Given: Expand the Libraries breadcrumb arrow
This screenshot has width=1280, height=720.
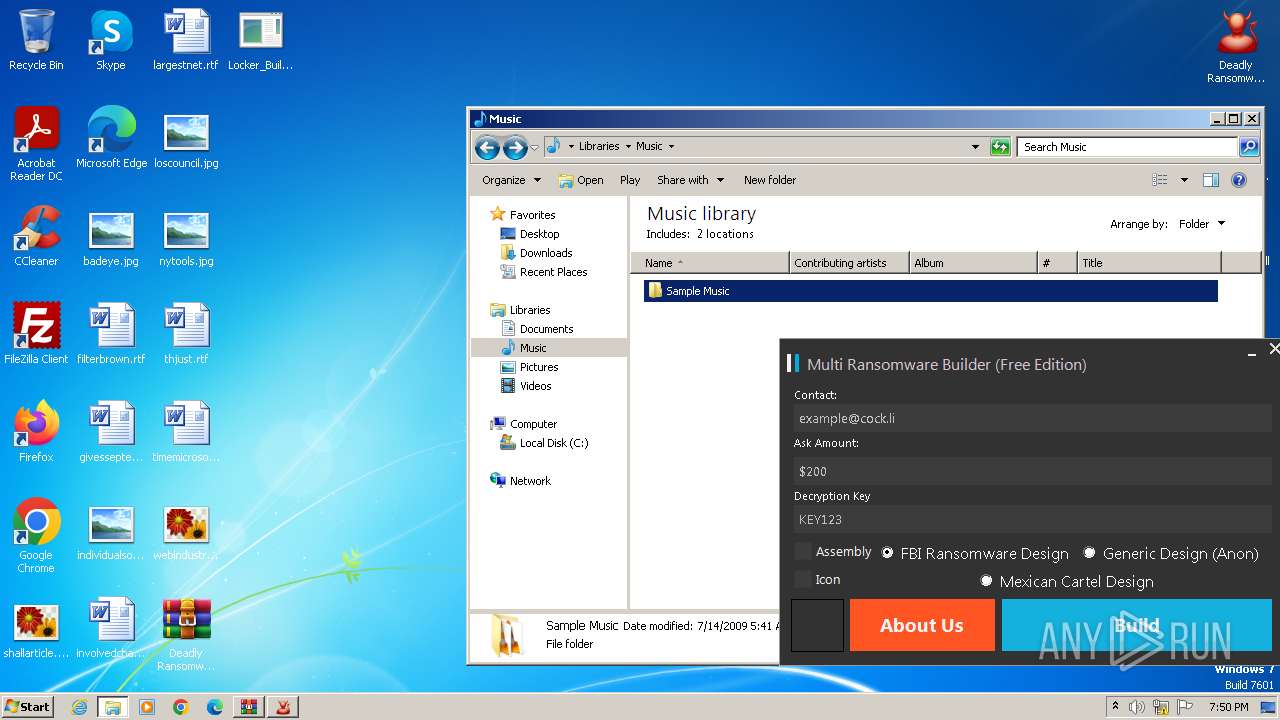Looking at the screenshot, I should pos(628,146).
